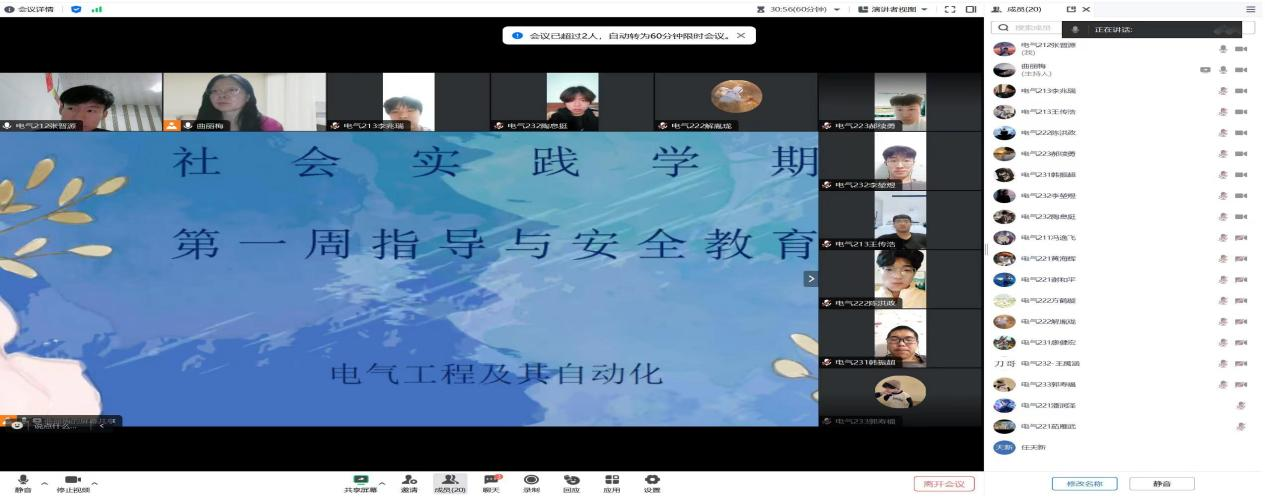Viewport: 1265px width, 498px height.
Task: Open the 邀请 (Invite) icon in toolbar
Action: click(409, 482)
